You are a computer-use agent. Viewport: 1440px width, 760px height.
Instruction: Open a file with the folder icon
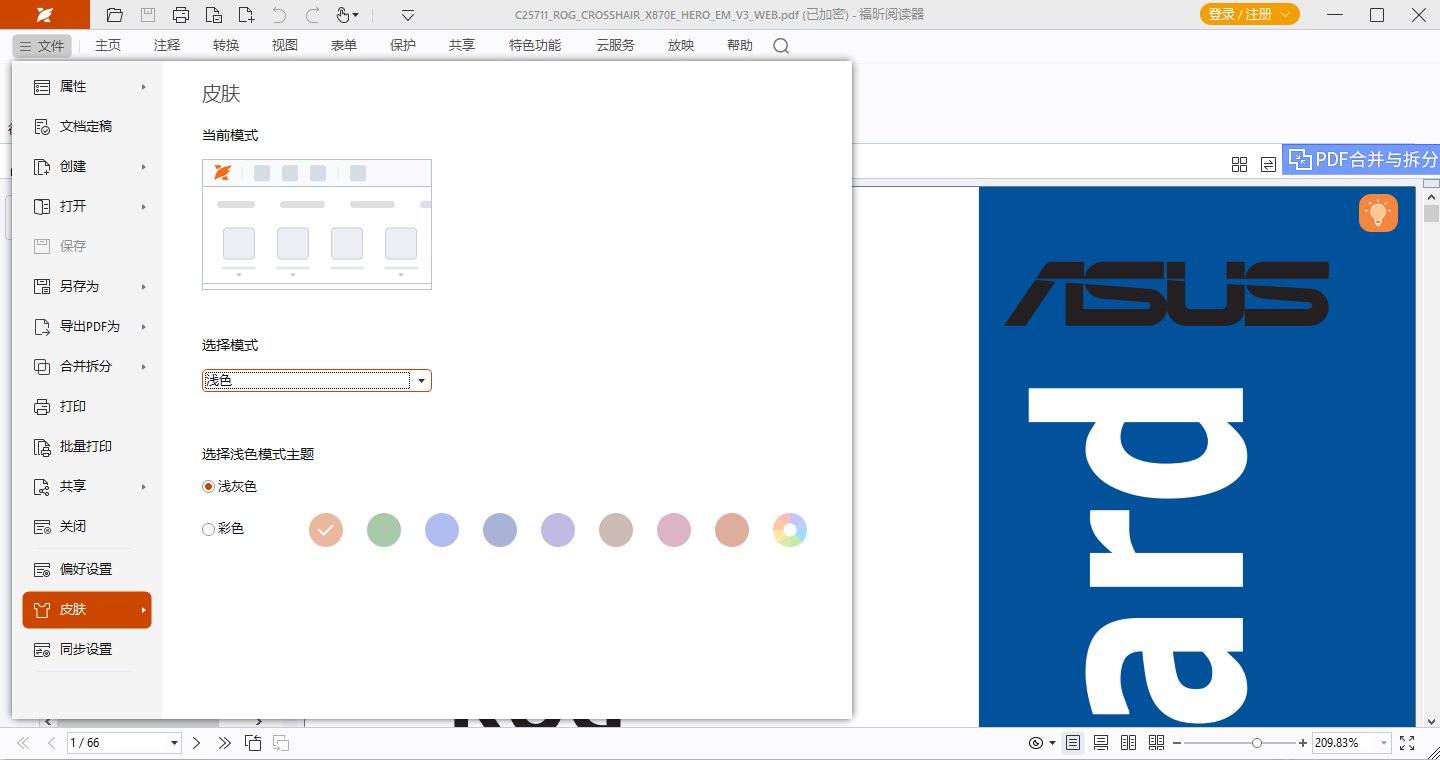[x=114, y=15]
